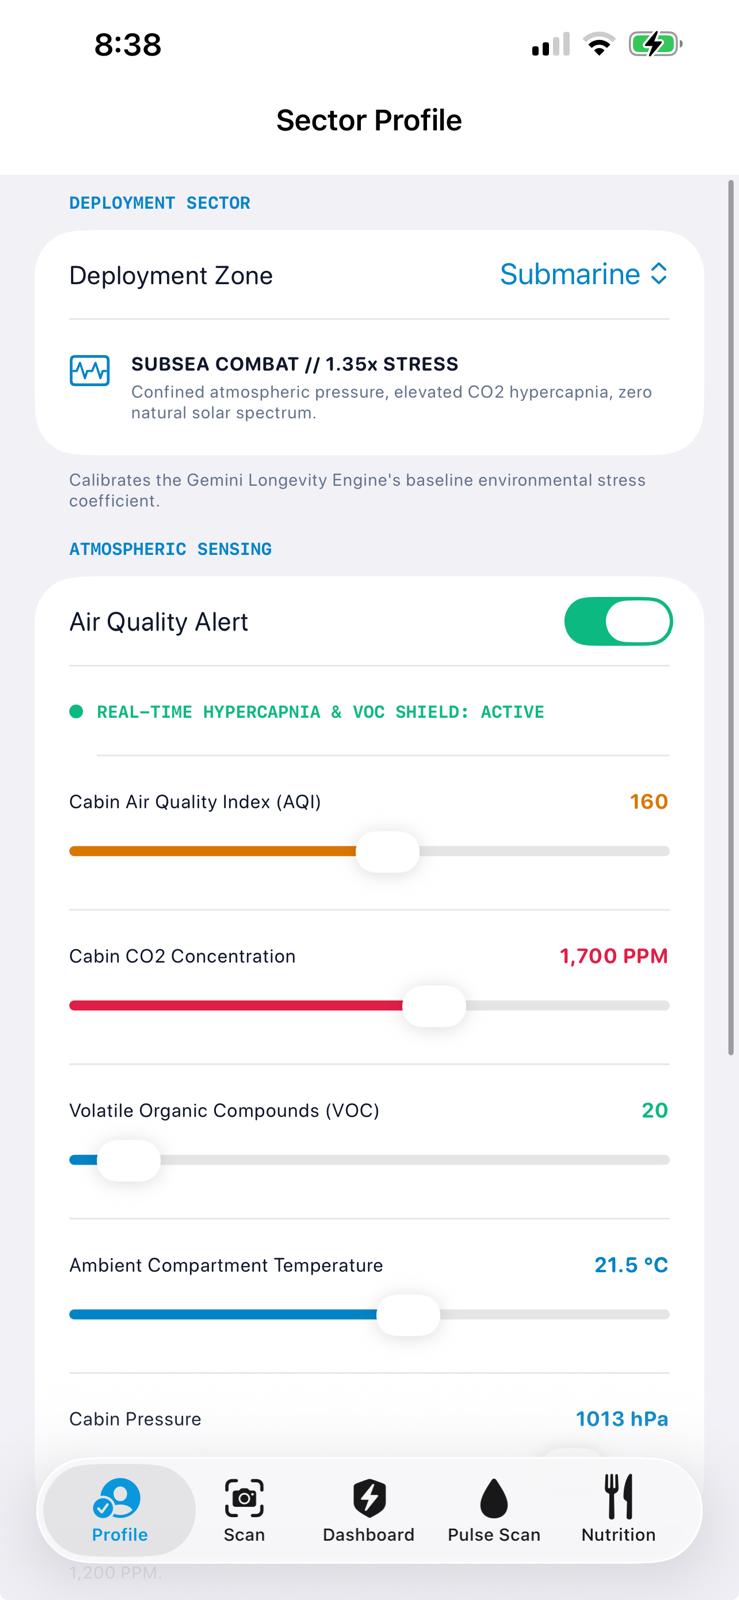Open the Scan camera icon
The width and height of the screenshot is (739, 1600).
click(244, 1498)
